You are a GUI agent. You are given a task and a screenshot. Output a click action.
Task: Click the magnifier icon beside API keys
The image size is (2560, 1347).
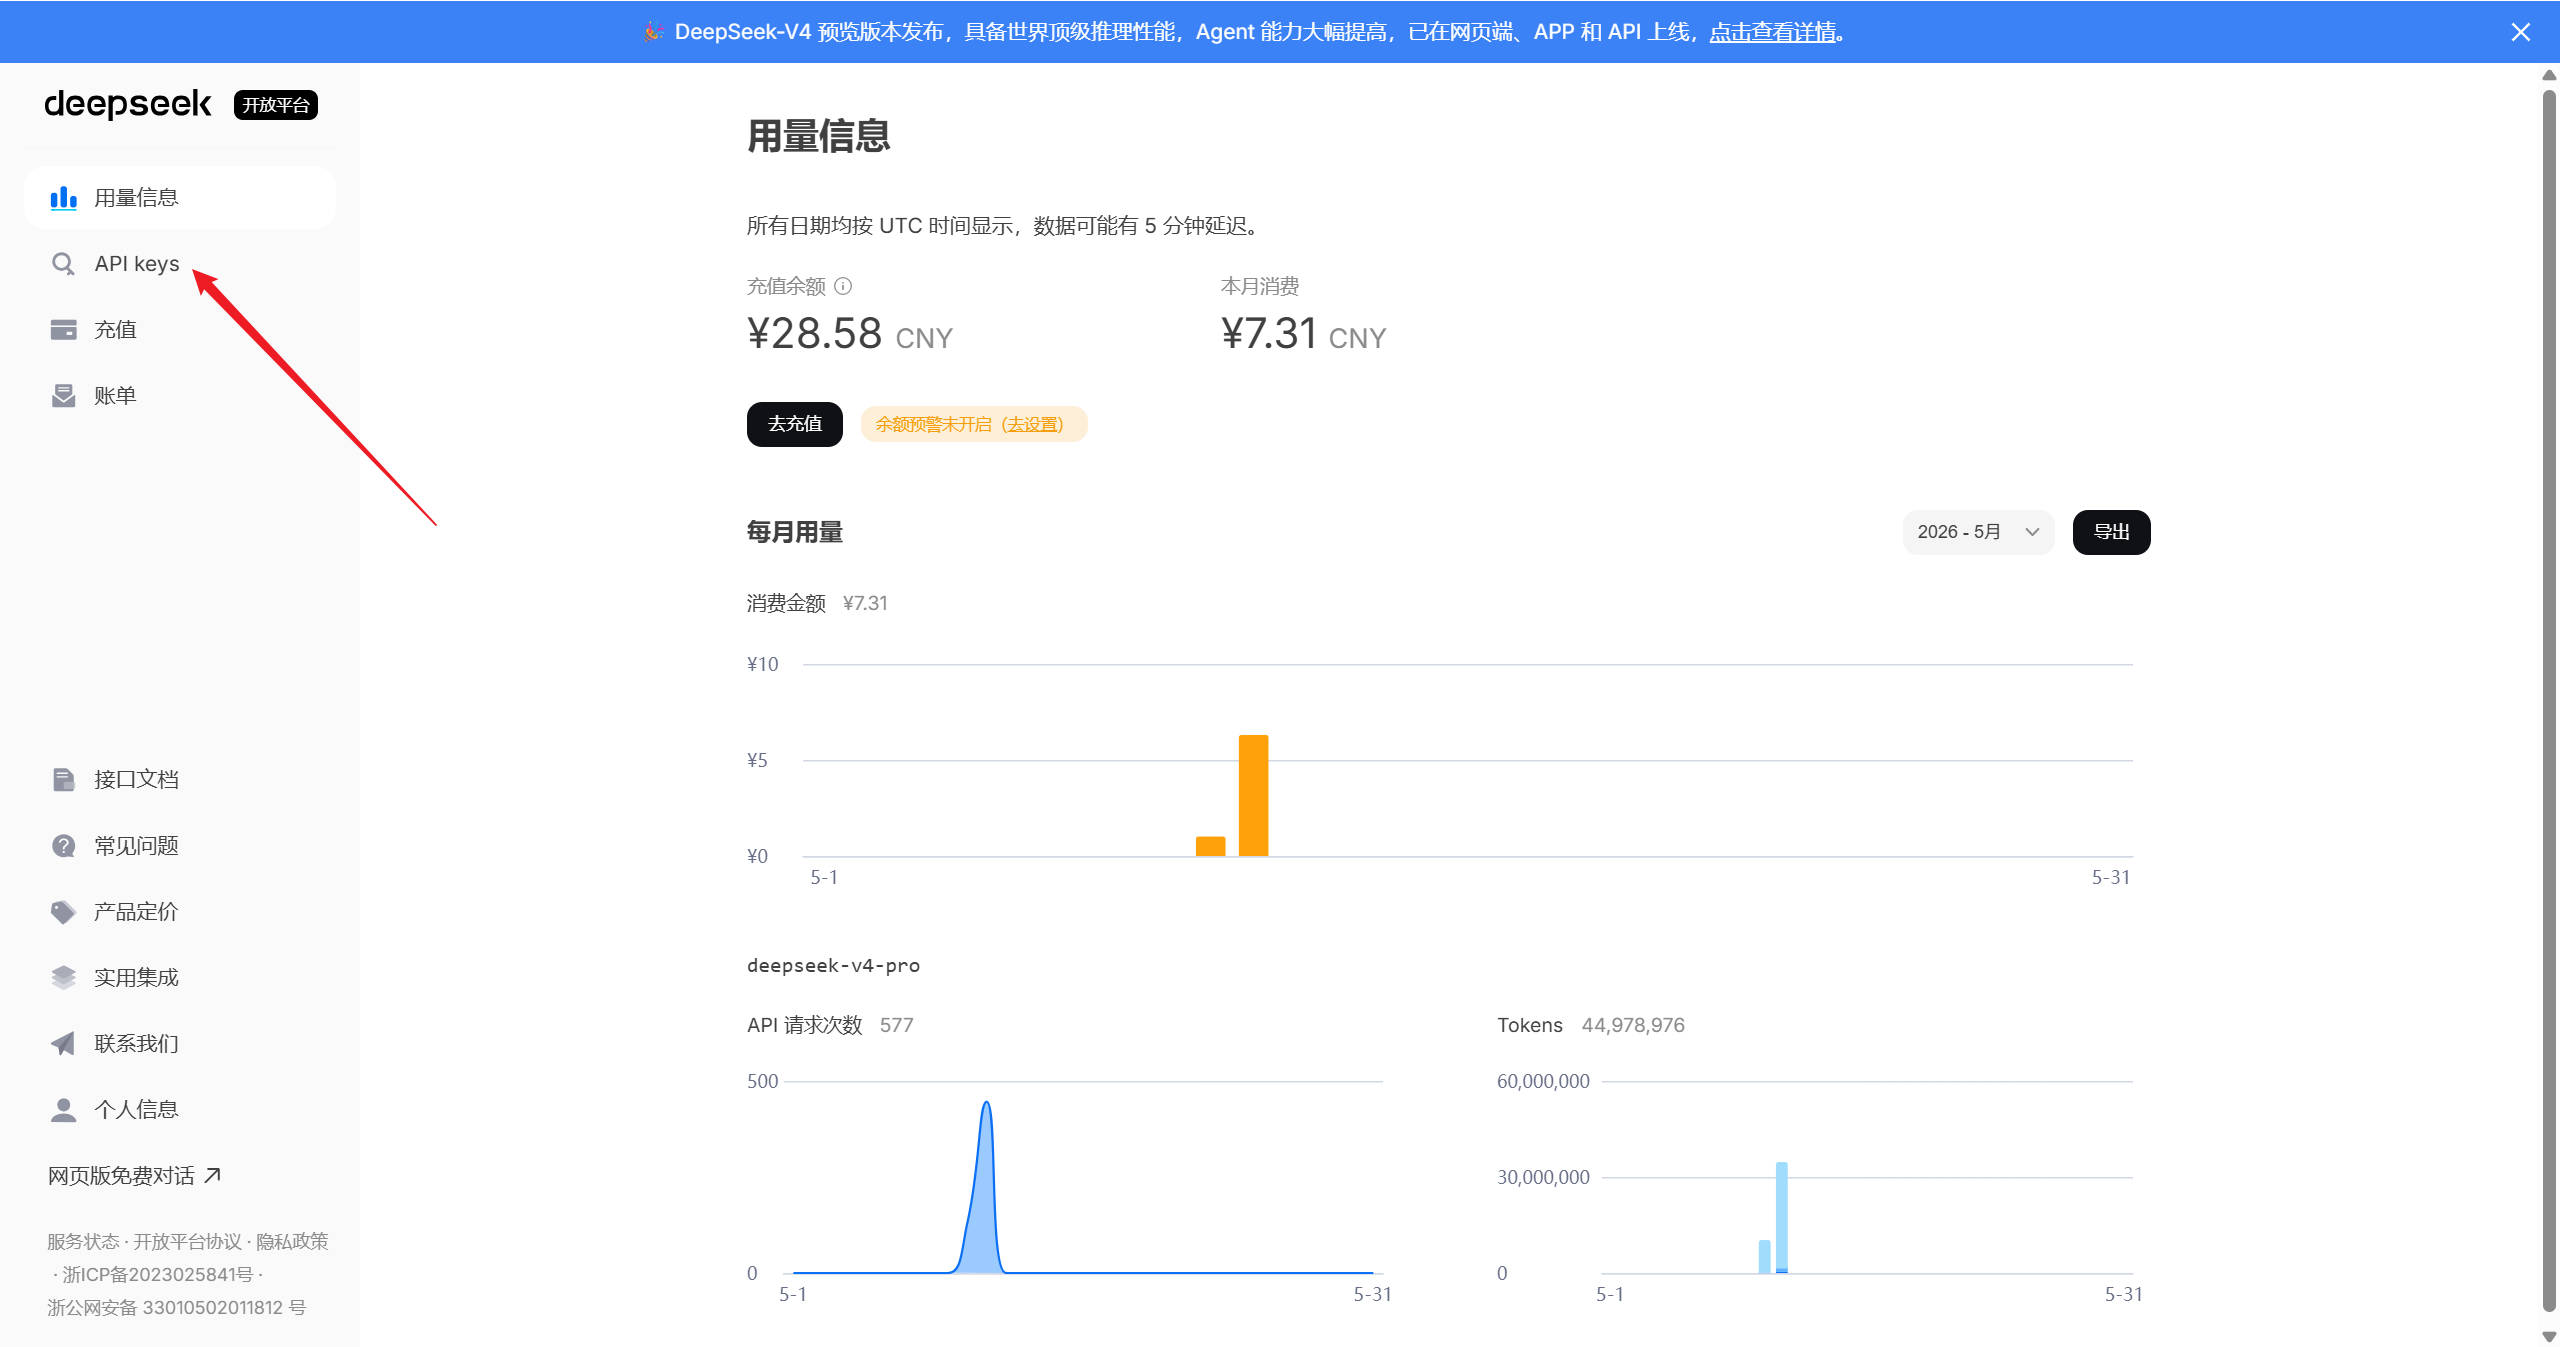tap(63, 264)
